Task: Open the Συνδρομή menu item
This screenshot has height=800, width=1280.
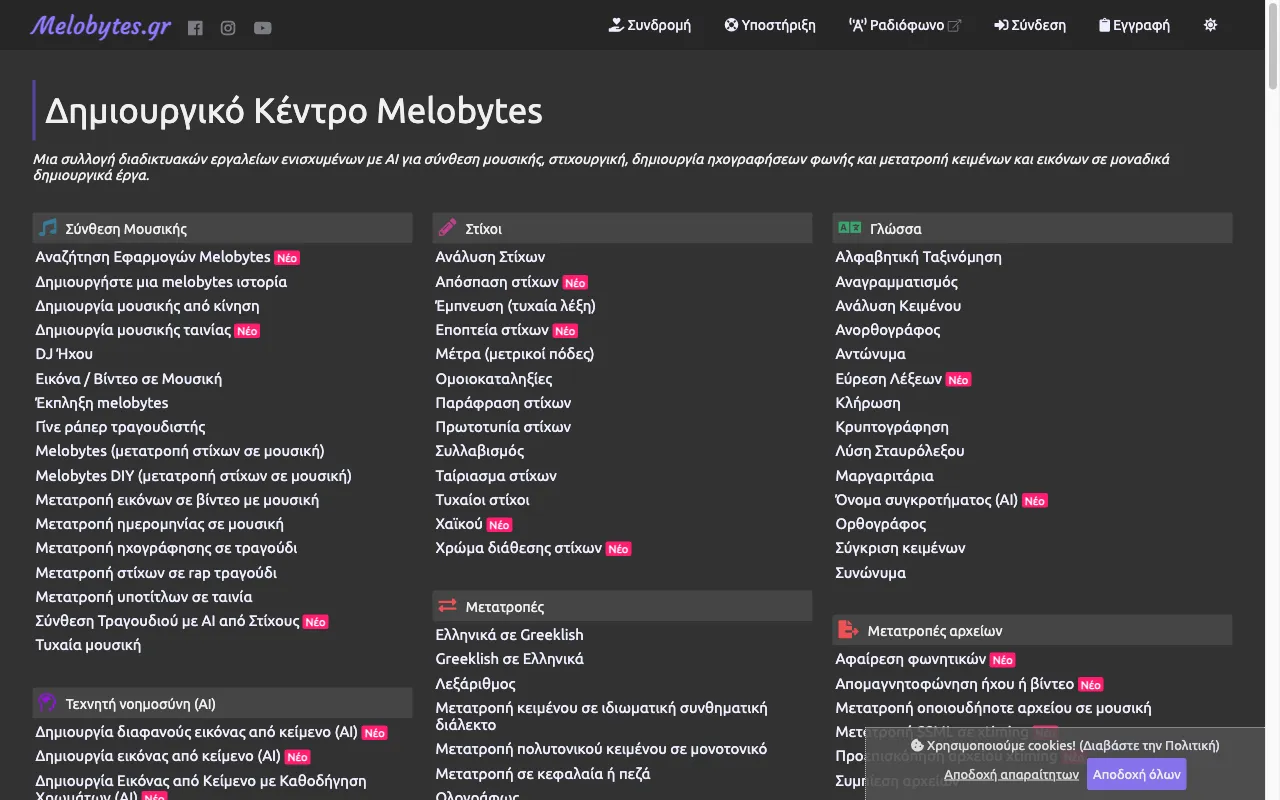Action: [650, 25]
